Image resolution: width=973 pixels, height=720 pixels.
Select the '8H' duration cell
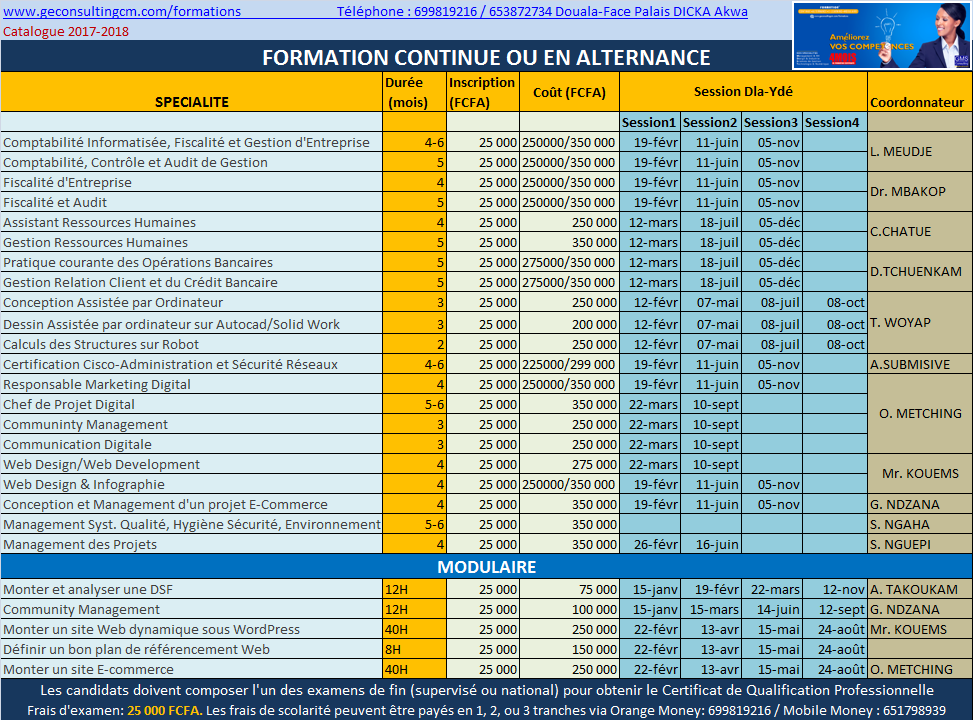(x=414, y=649)
